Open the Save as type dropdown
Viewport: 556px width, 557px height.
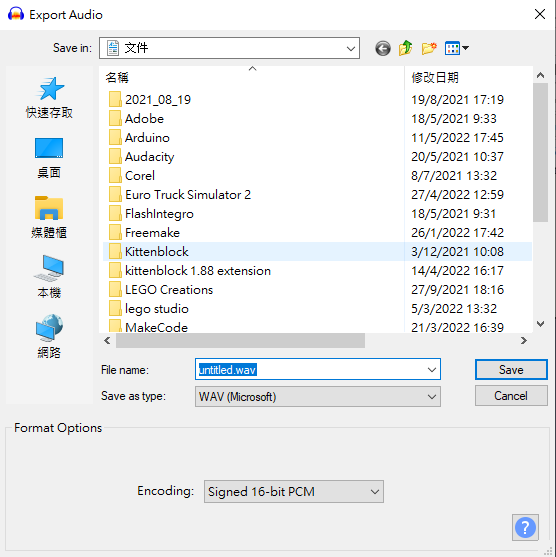318,396
